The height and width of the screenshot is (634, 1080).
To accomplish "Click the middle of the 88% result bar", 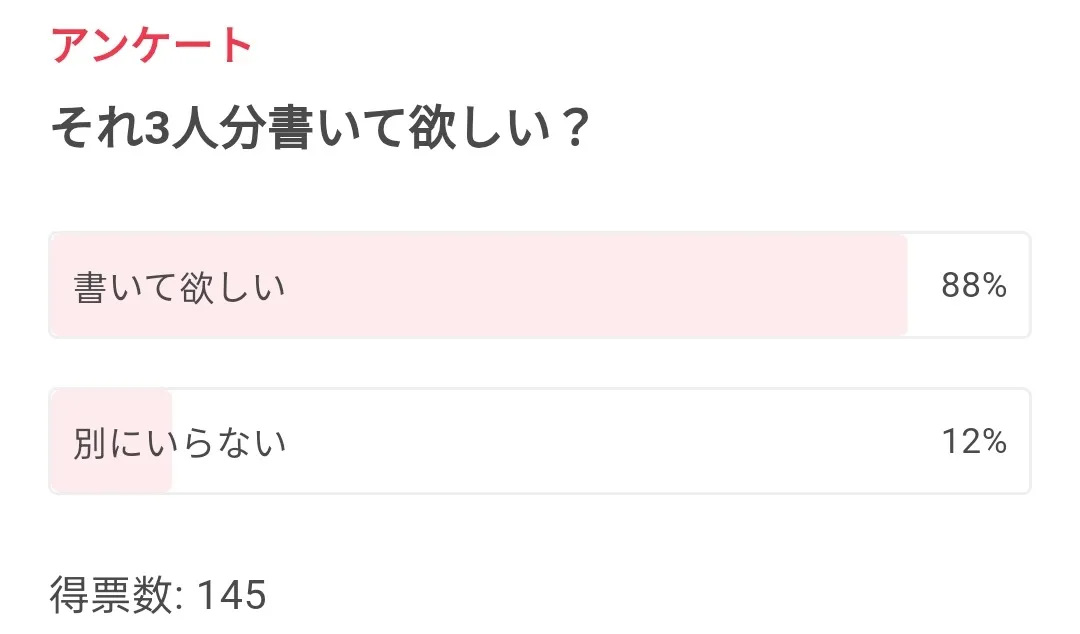I will [x=539, y=286].
